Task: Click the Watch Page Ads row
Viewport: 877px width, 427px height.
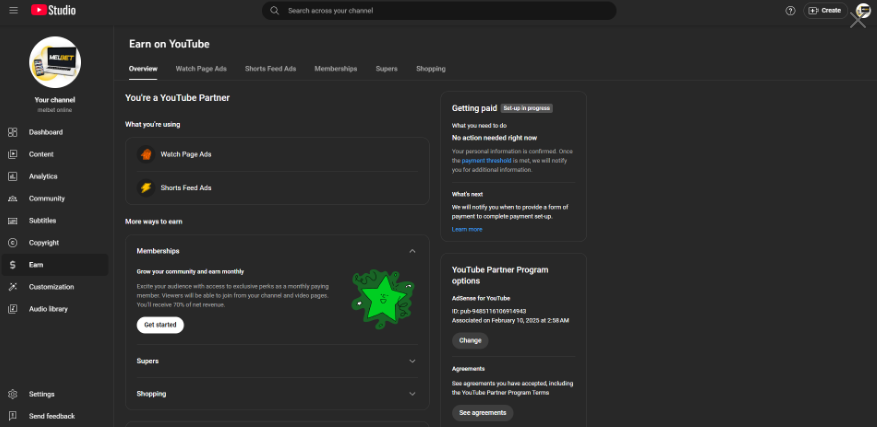Action: click(x=277, y=154)
